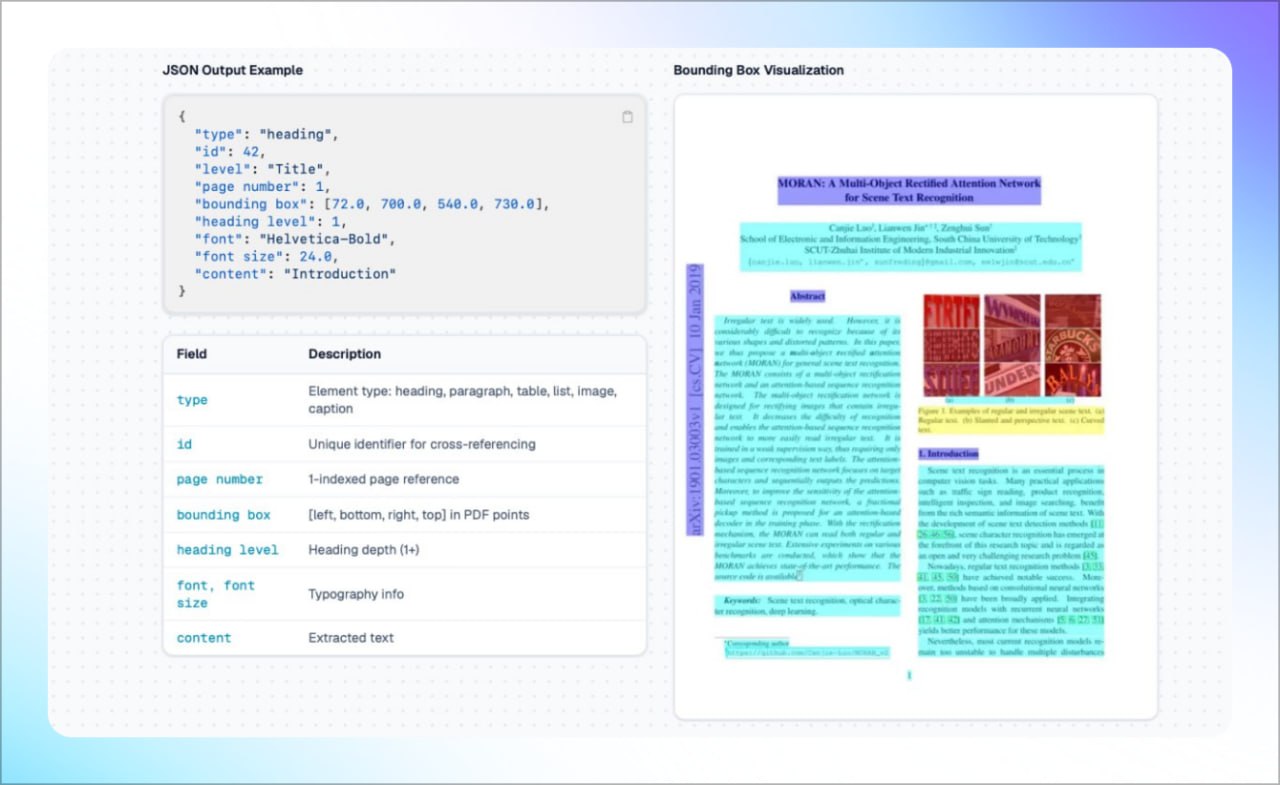Click the highlighted "Abstract" heading box
The width and height of the screenshot is (1280, 785).
[807, 297]
